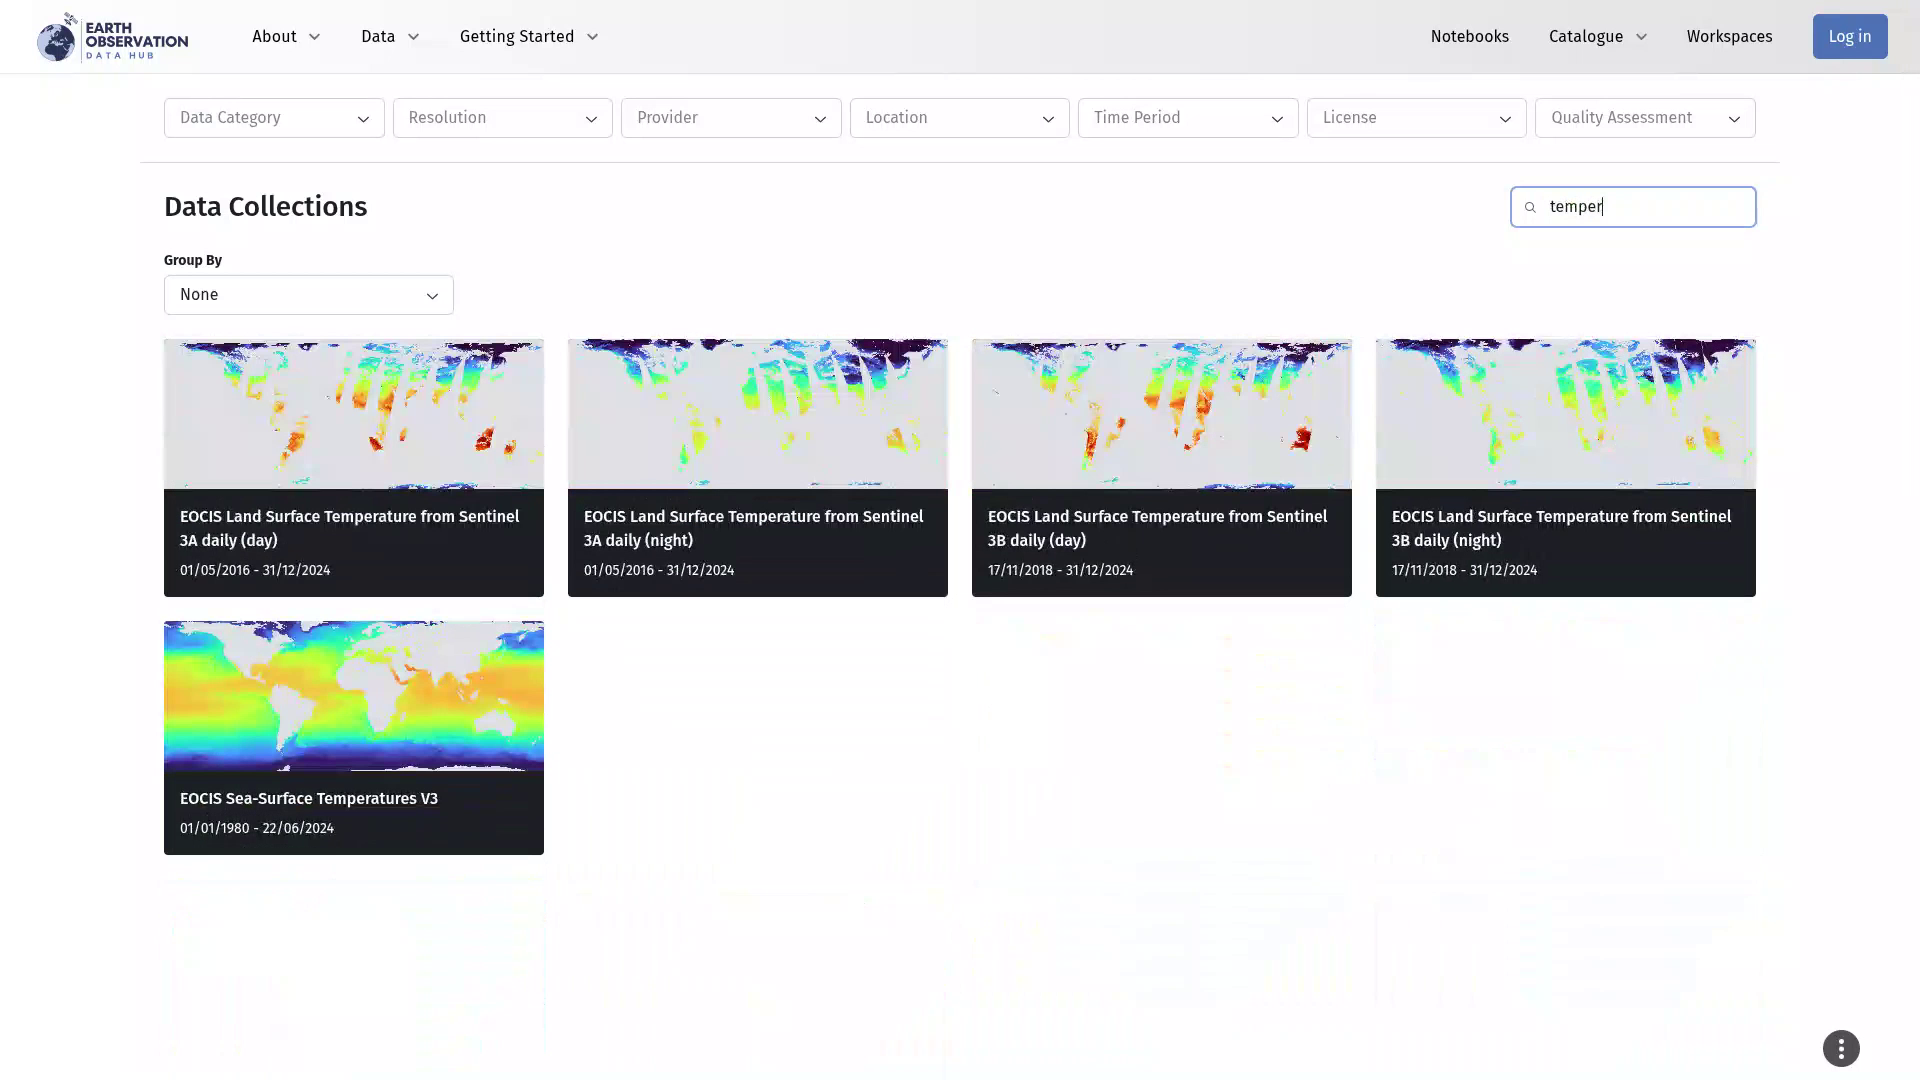Screen dimensions: 1920x1080
Task: Expand the Resolution filter
Action: [502, 118]
